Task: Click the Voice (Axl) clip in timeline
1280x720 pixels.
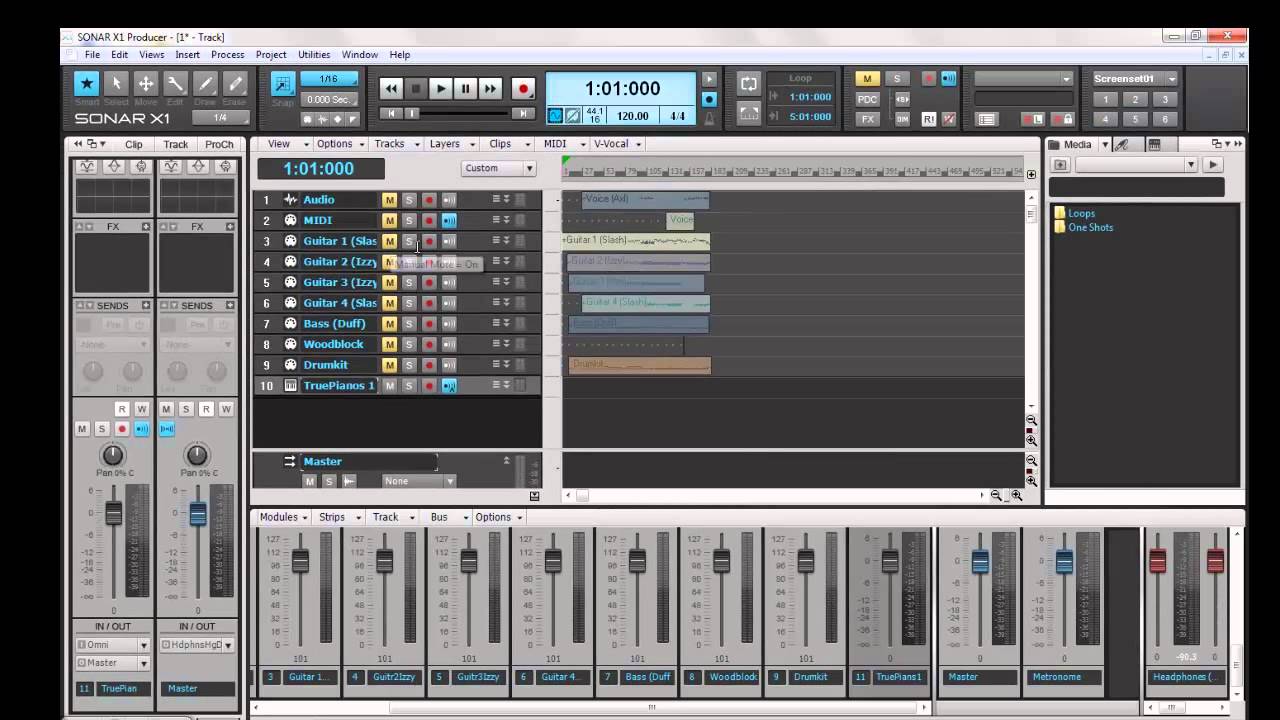Action: (645, 200)
